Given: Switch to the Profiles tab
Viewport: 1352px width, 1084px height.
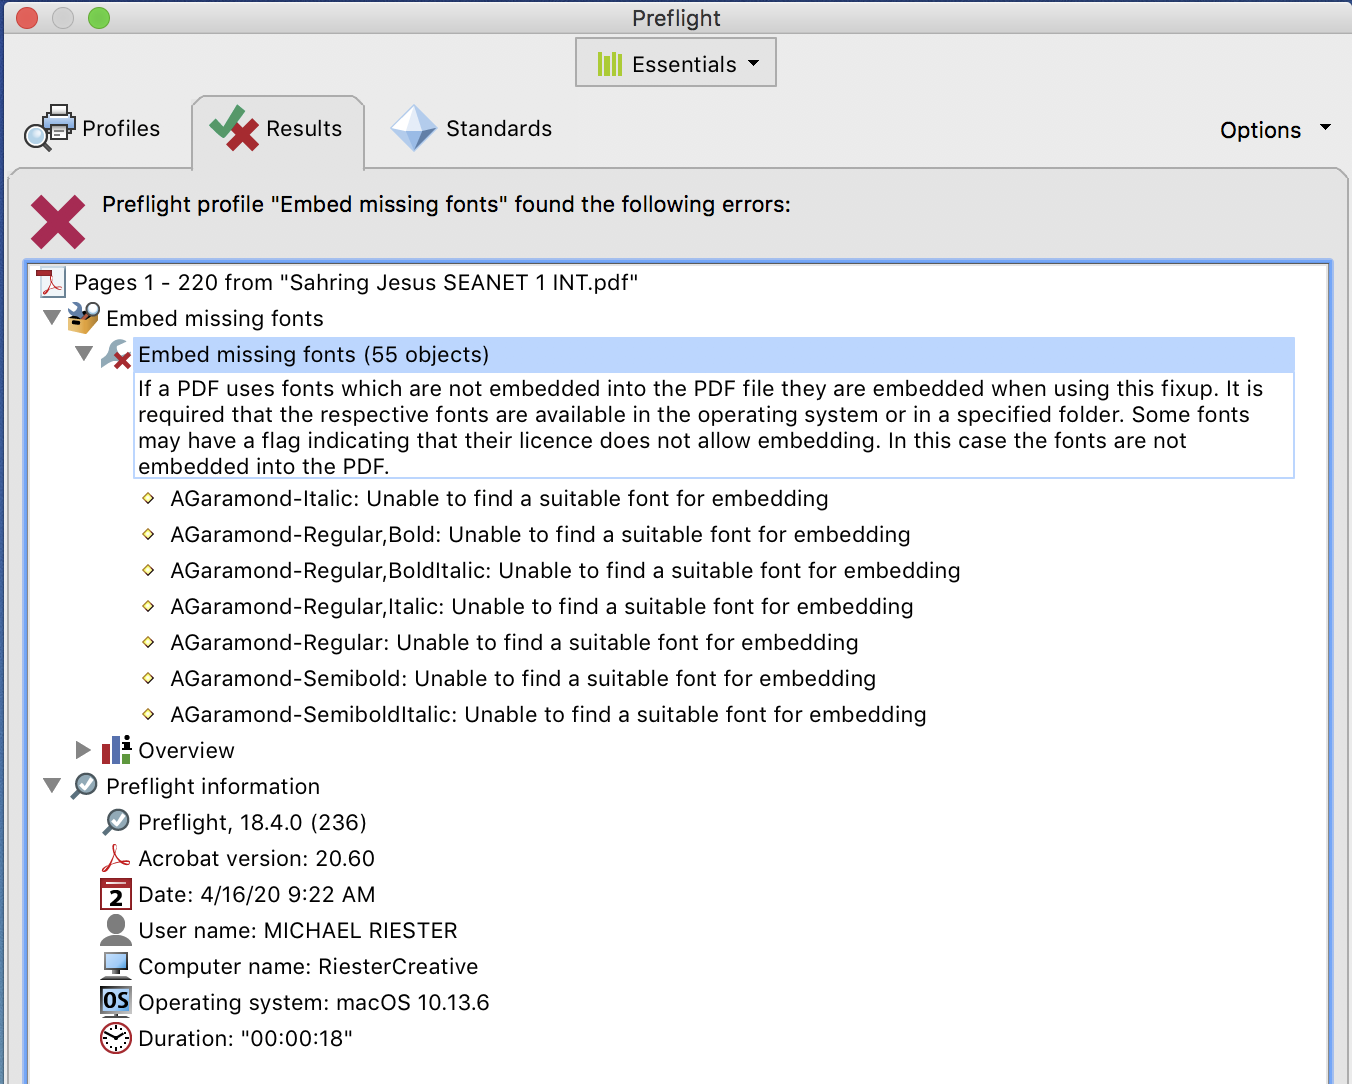Looking at the screenshot, I should (92, 129).
